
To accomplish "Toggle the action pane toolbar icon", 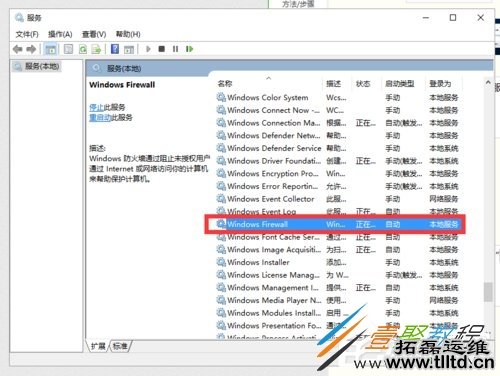I will (x=129, y=49).
